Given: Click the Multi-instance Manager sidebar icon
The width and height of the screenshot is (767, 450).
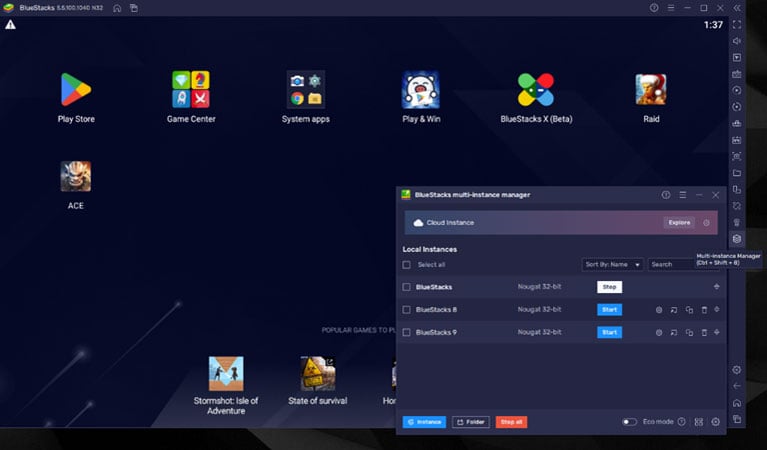Looking at the screenshot, I should tap(737, 239).
